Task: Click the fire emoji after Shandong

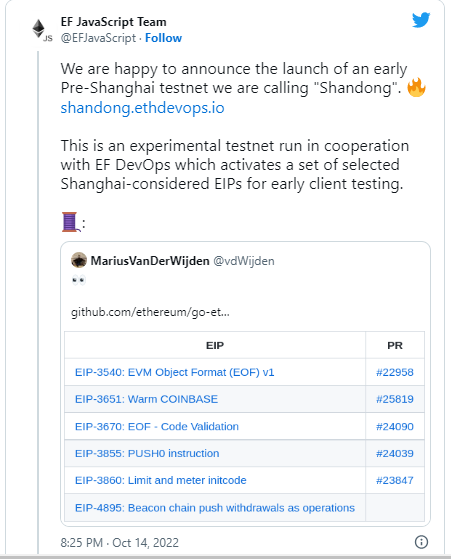Action: pyautogui.click(x=416, y=88)
